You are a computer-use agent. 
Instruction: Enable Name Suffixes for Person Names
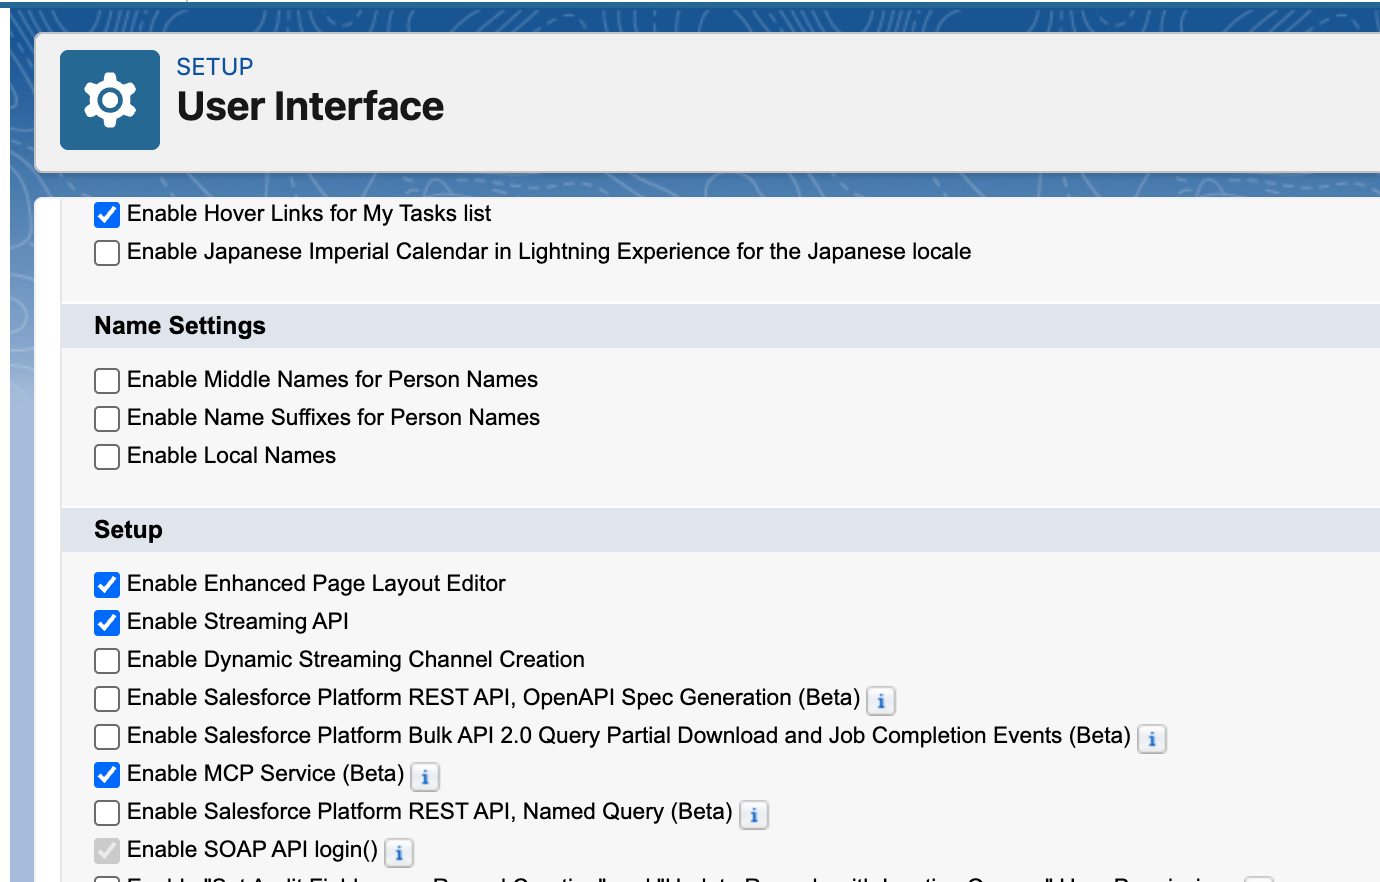[106, 418]
